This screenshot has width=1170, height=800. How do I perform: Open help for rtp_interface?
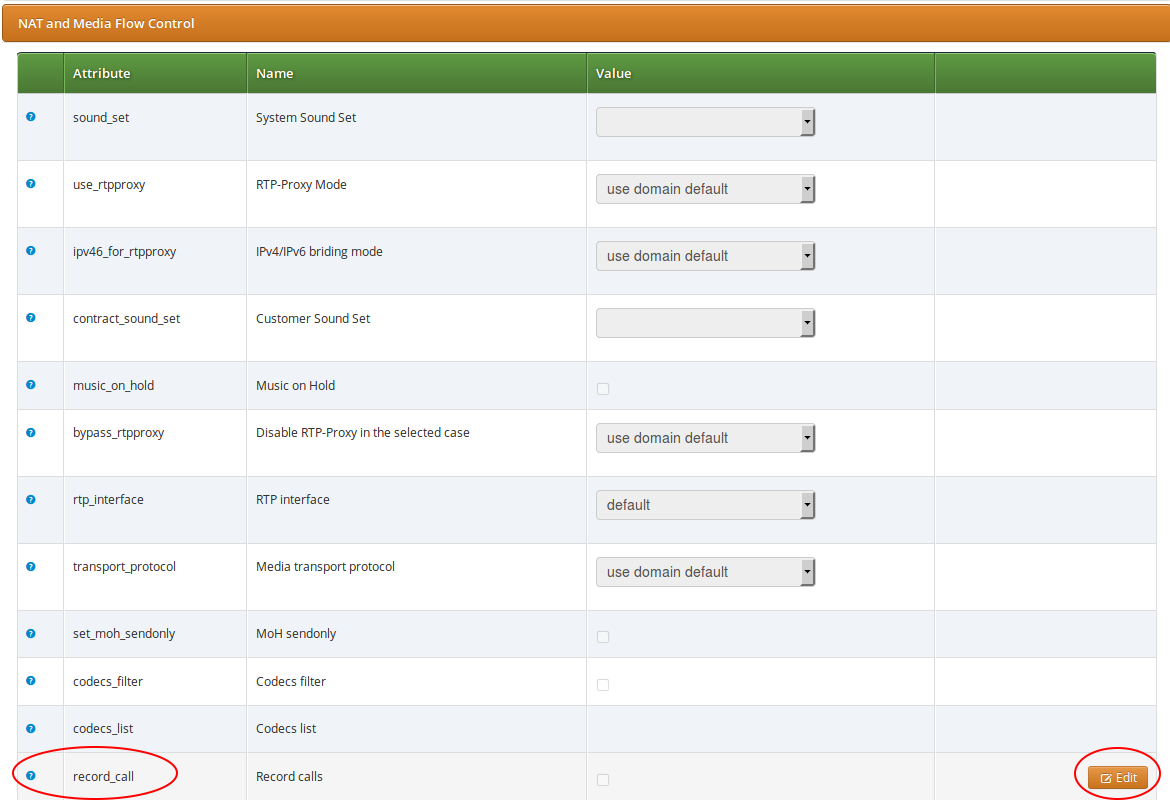pos(30,499)
